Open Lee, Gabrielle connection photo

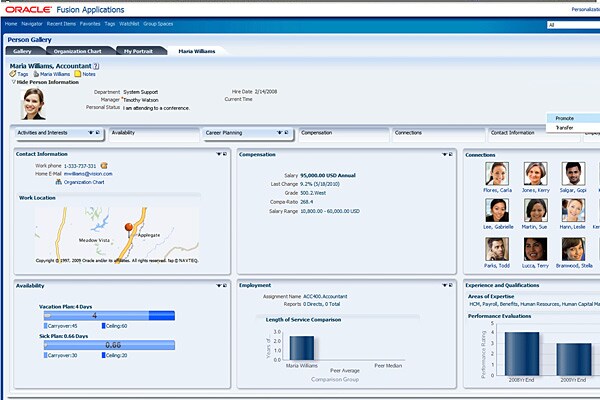click(497, 211)
